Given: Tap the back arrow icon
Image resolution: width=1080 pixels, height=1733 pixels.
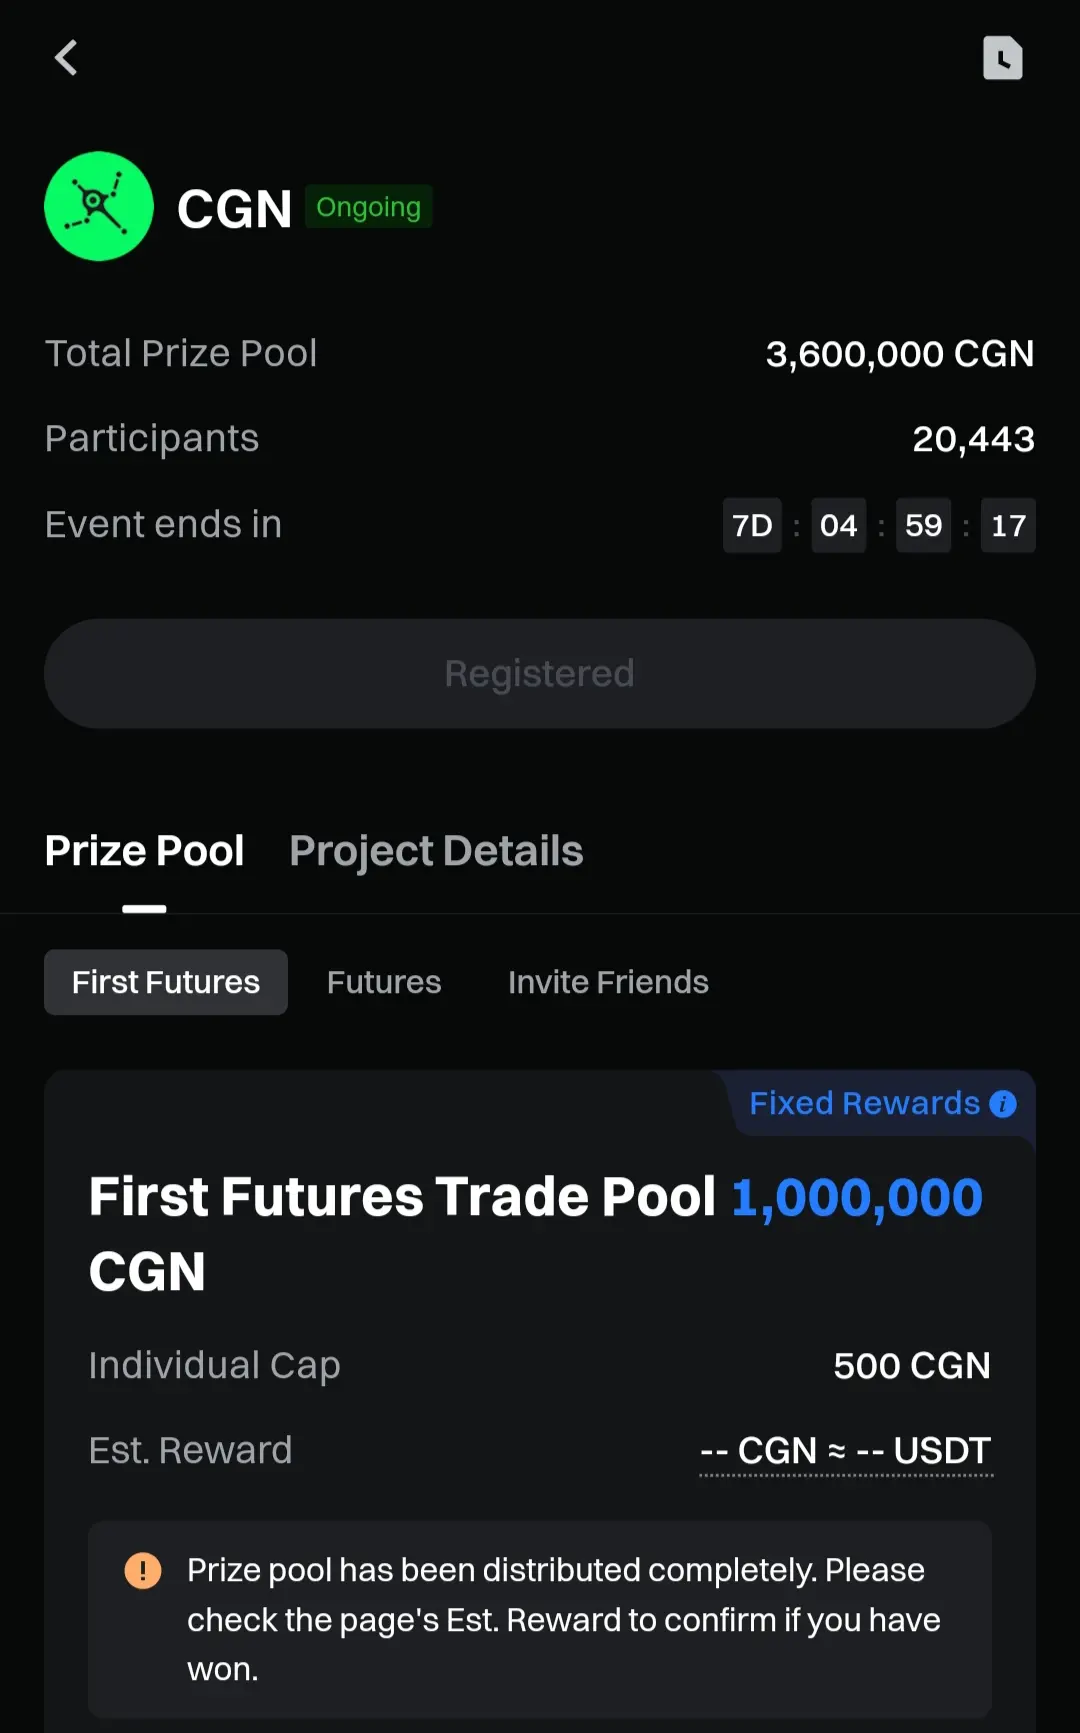Looking at the screenshot, I should click(x=66, y=58).
